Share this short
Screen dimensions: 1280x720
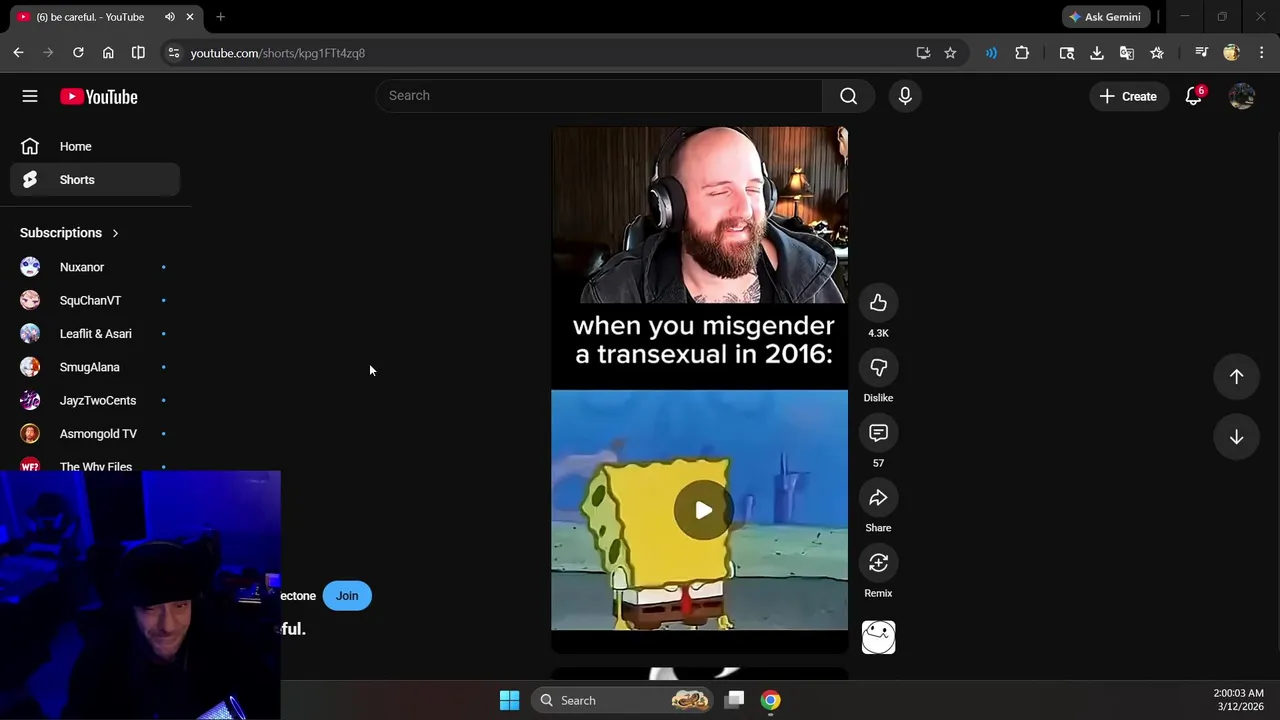pyautogui.click(x=878, y=498)
